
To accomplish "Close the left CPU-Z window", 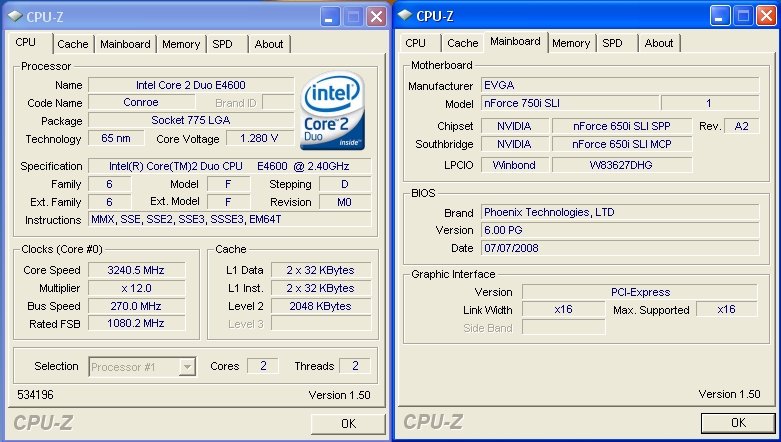I will tap(376, 17).
